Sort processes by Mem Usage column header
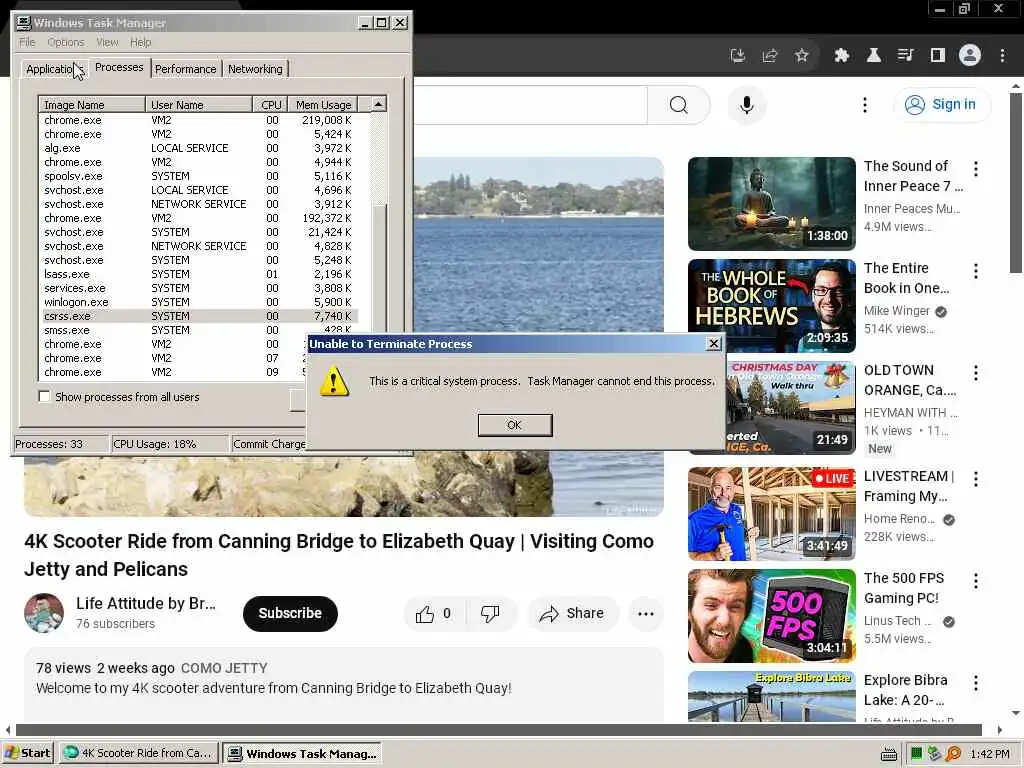The height and width of the screenshot is (768, 1024). (323, 104)
